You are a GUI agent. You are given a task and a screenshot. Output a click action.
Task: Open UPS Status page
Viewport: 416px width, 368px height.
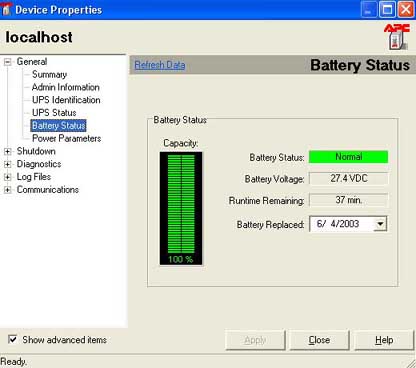tap(54, 113)
